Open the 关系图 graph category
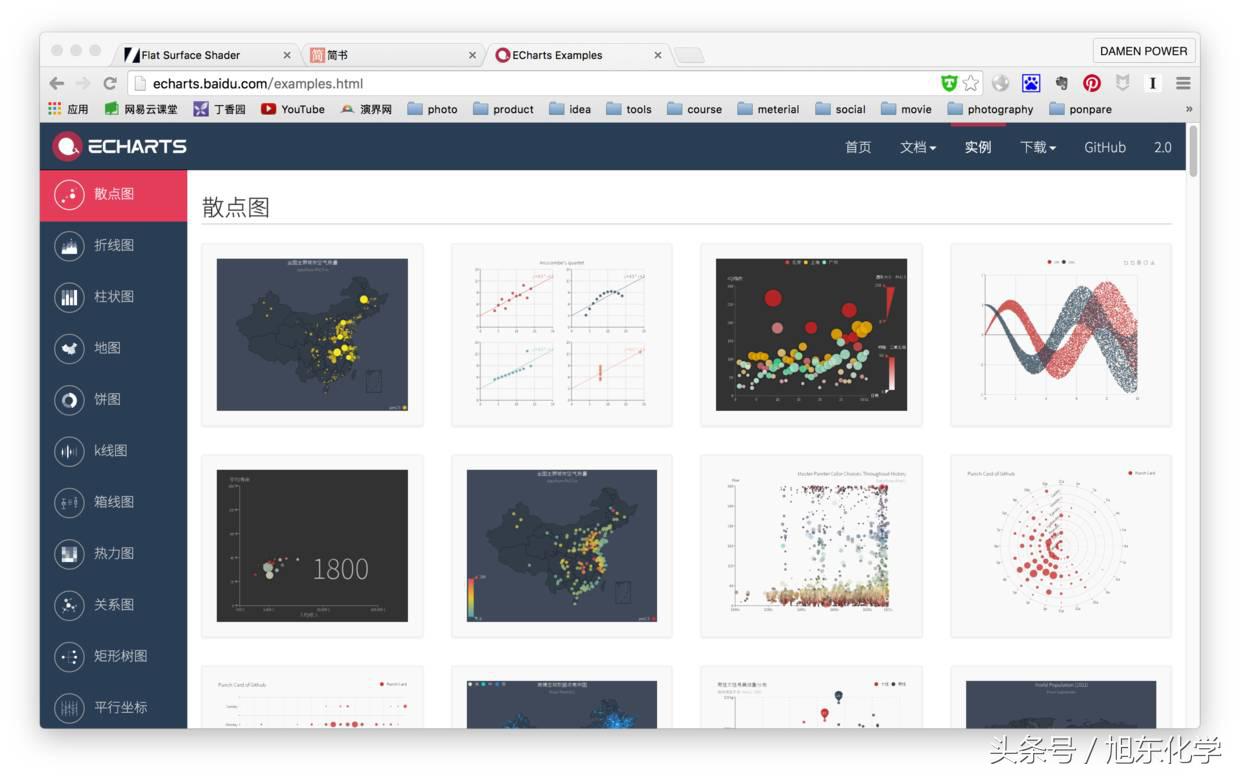The width and height of the screenshot is (1240, 776). click(x=113, y=605)
